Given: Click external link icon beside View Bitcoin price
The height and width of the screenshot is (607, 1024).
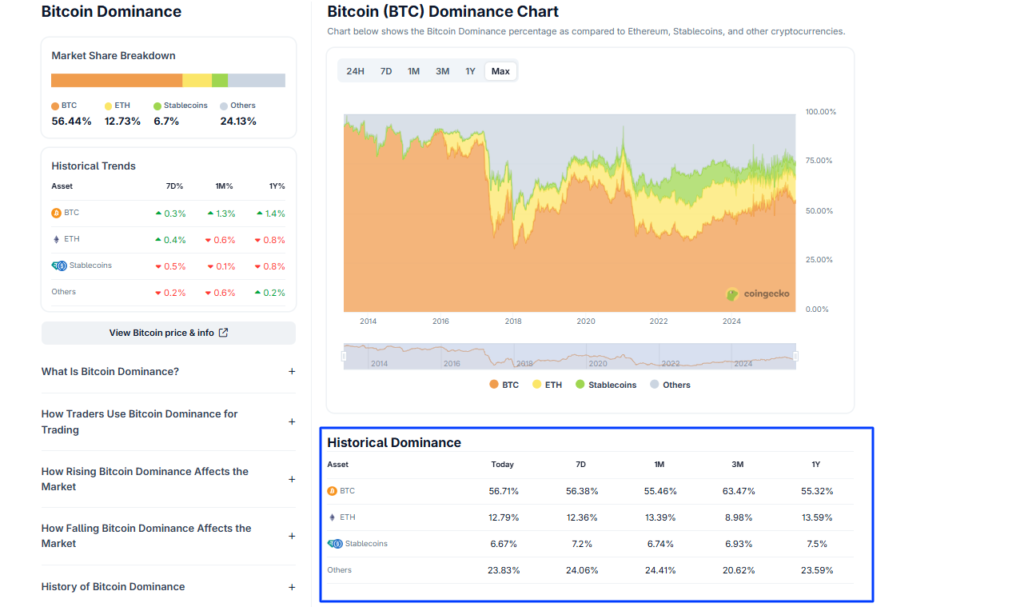Looking at the screenshot, I should tap(223, 333).
